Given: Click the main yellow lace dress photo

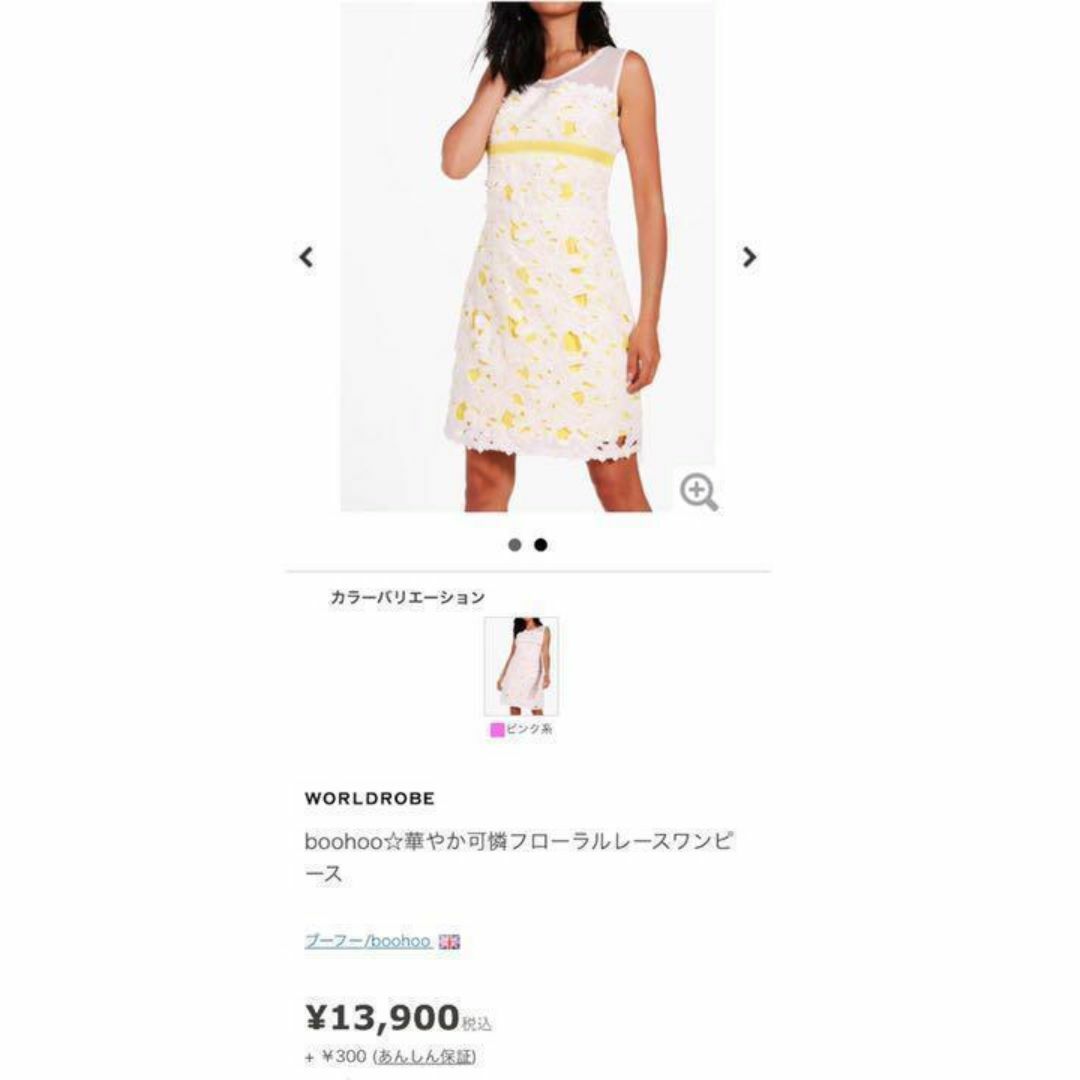Looking at the screenshot, I should coord(528,256).
